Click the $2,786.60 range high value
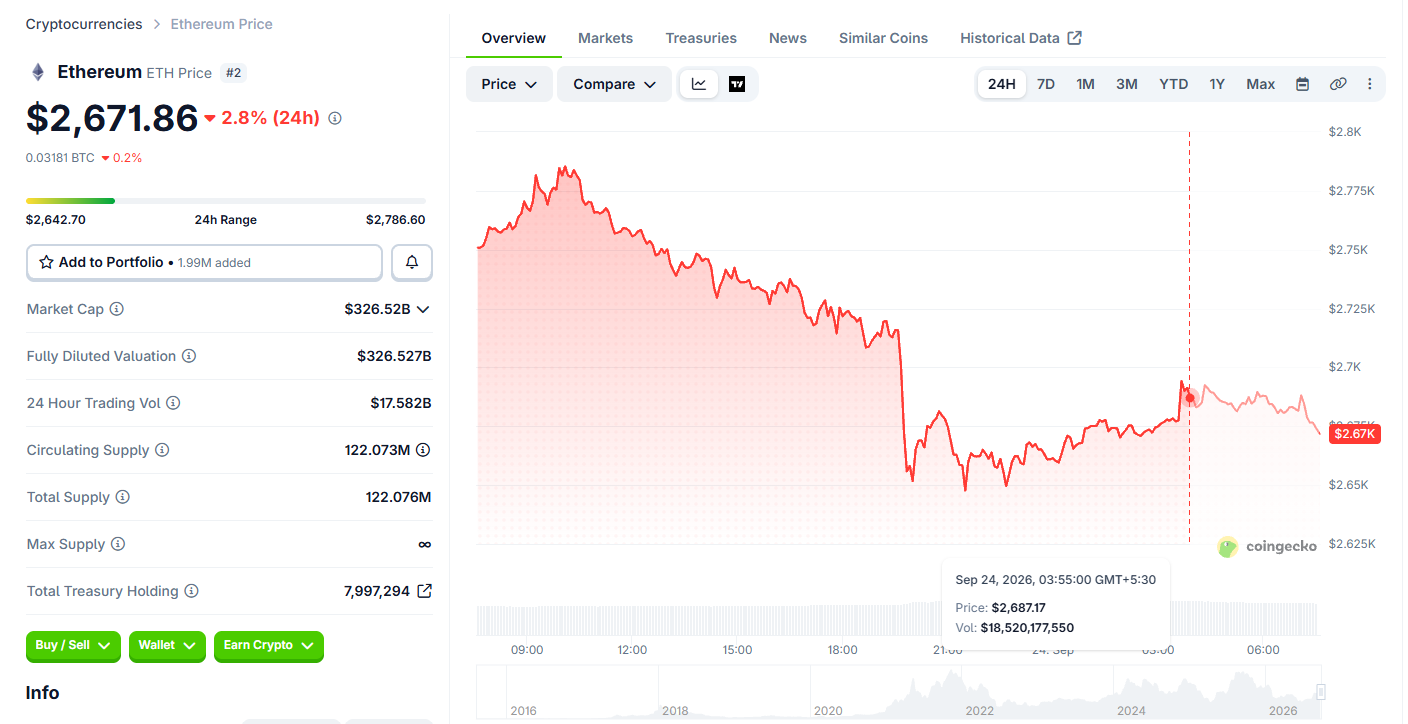 pyautogui.click(x=395, y=220)
